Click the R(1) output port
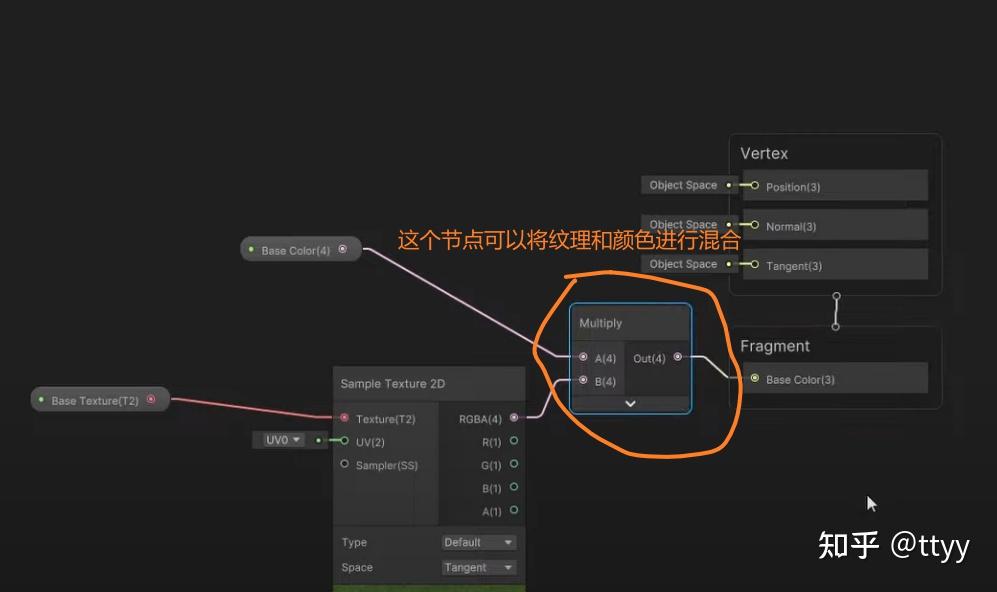 coord(514,441)
